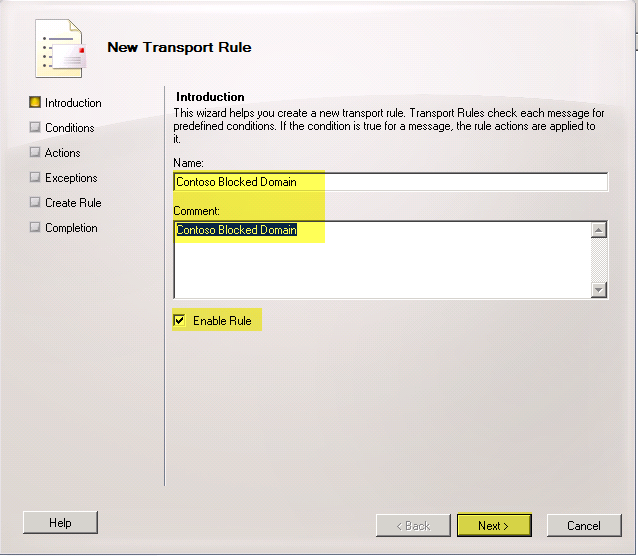Image resolution: width=638 pixels, height=556 pixels.
Task: Click the disabled Back button
Action: 413,526
